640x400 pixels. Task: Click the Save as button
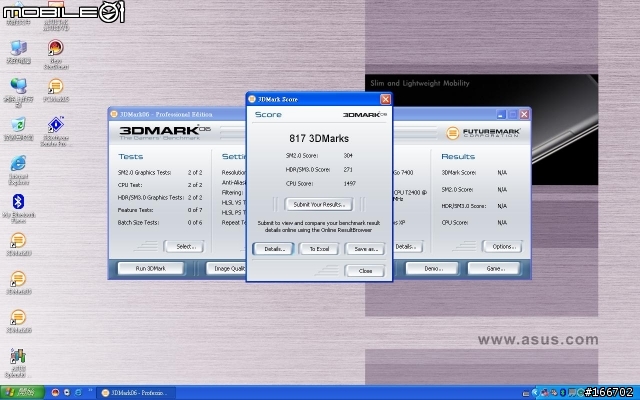coord(365,249)
